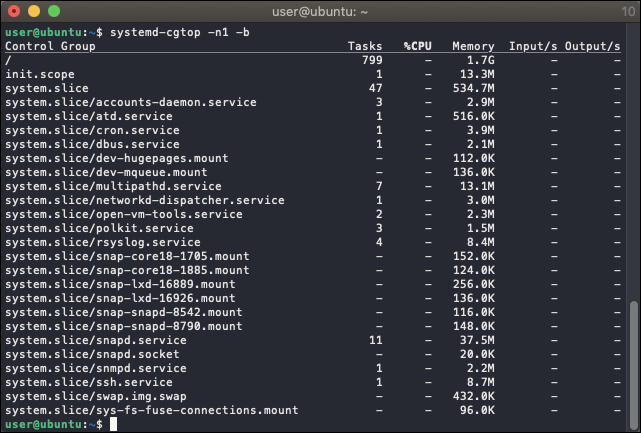The width and height of the screenshot is (641, 433).
Task: Click the Tasks column header
Action: [365, 46]
